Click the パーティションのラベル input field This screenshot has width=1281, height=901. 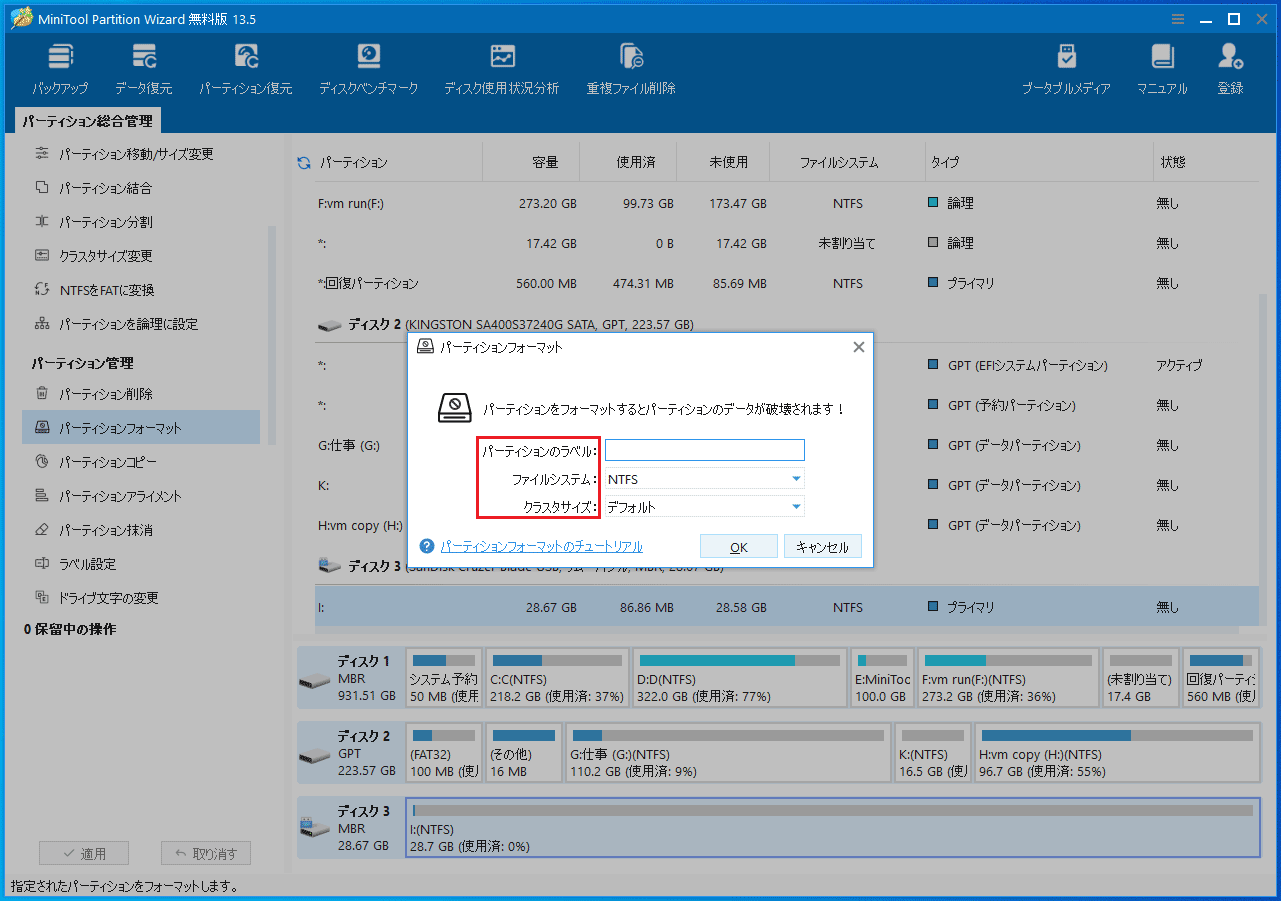coord(704,449)
